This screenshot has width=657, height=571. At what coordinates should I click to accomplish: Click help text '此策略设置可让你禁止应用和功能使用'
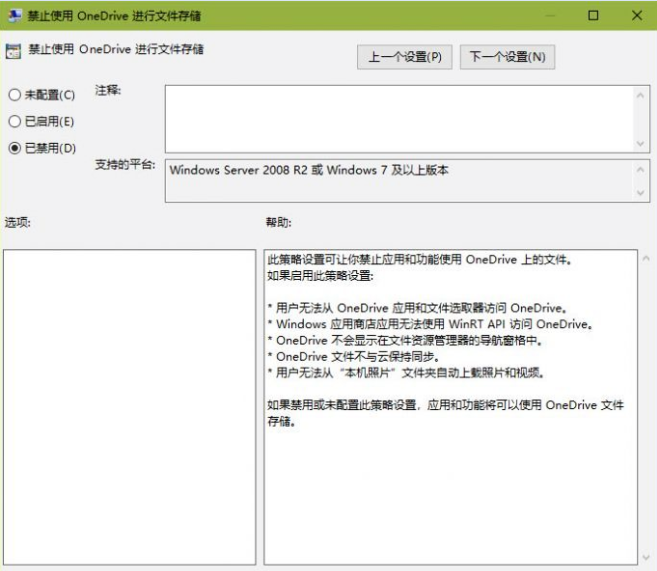364,260
